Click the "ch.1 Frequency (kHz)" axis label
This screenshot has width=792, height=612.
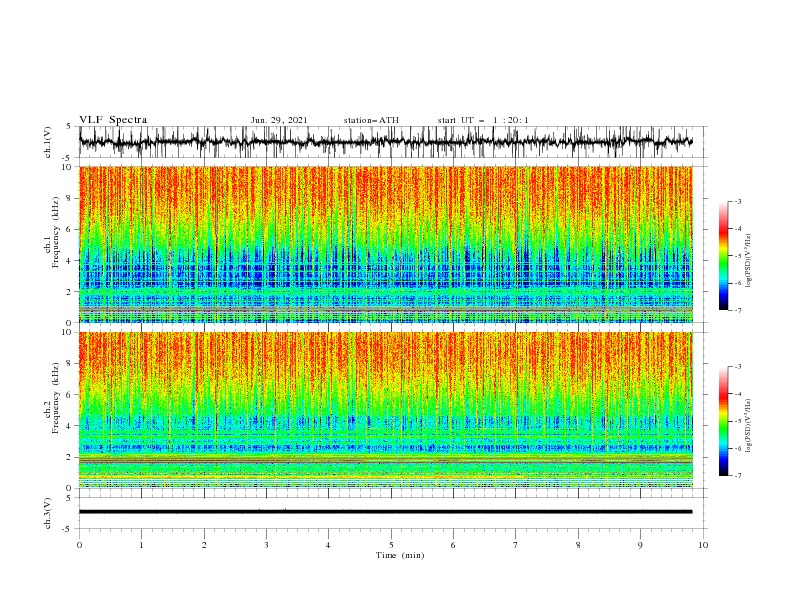tap(53, 233)
